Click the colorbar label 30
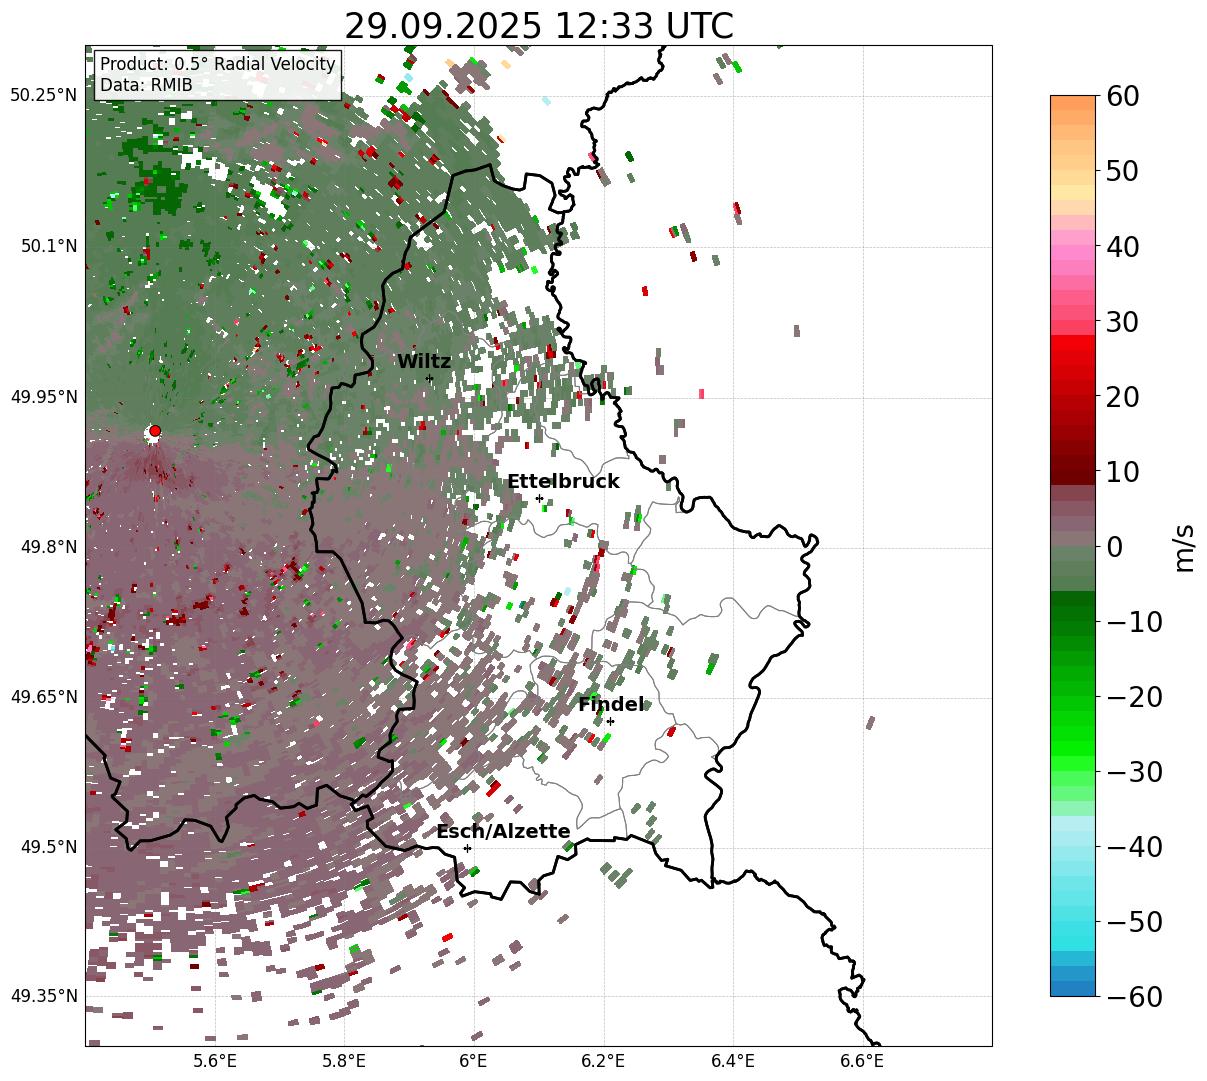The image size is (1207, 1081). coord(1123,321)
